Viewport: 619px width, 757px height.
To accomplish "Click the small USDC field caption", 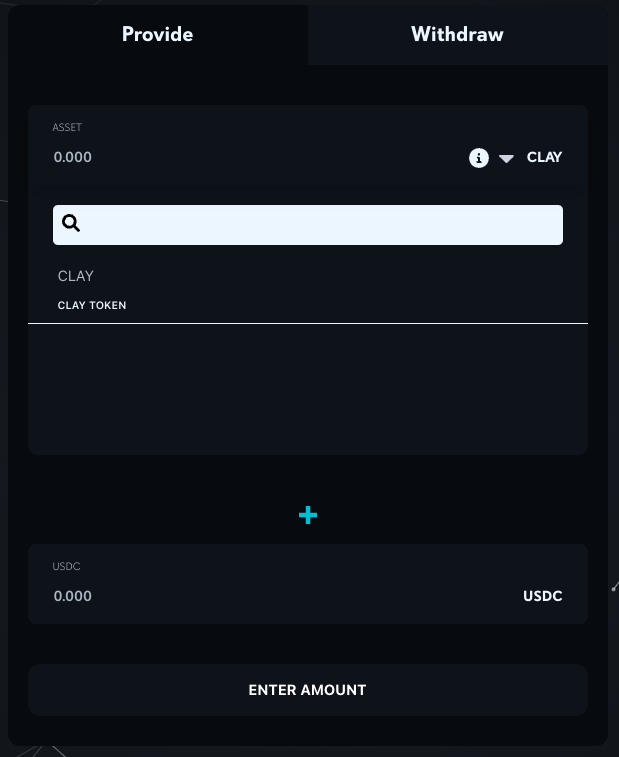I will [65, 567].
